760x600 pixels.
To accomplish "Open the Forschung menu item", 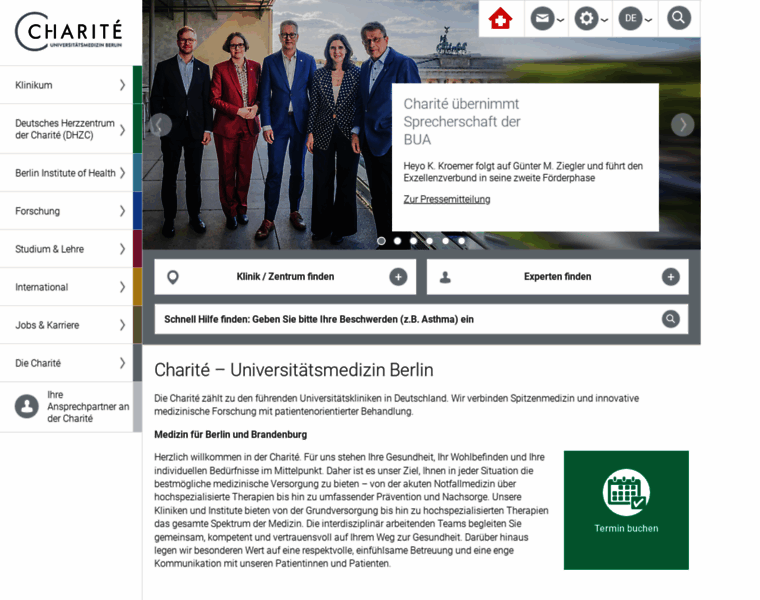I will click(66, 211).
